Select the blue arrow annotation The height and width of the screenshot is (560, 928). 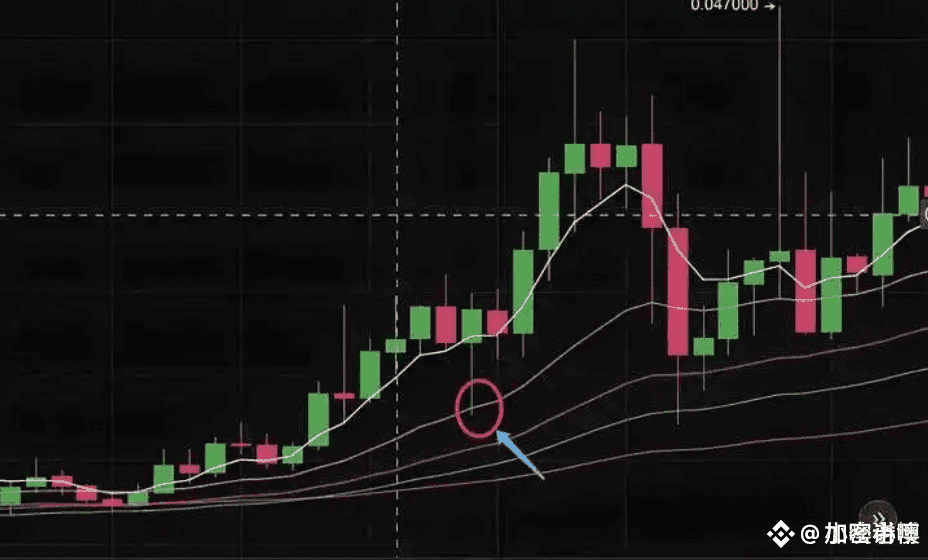click(x=519, y=454)
